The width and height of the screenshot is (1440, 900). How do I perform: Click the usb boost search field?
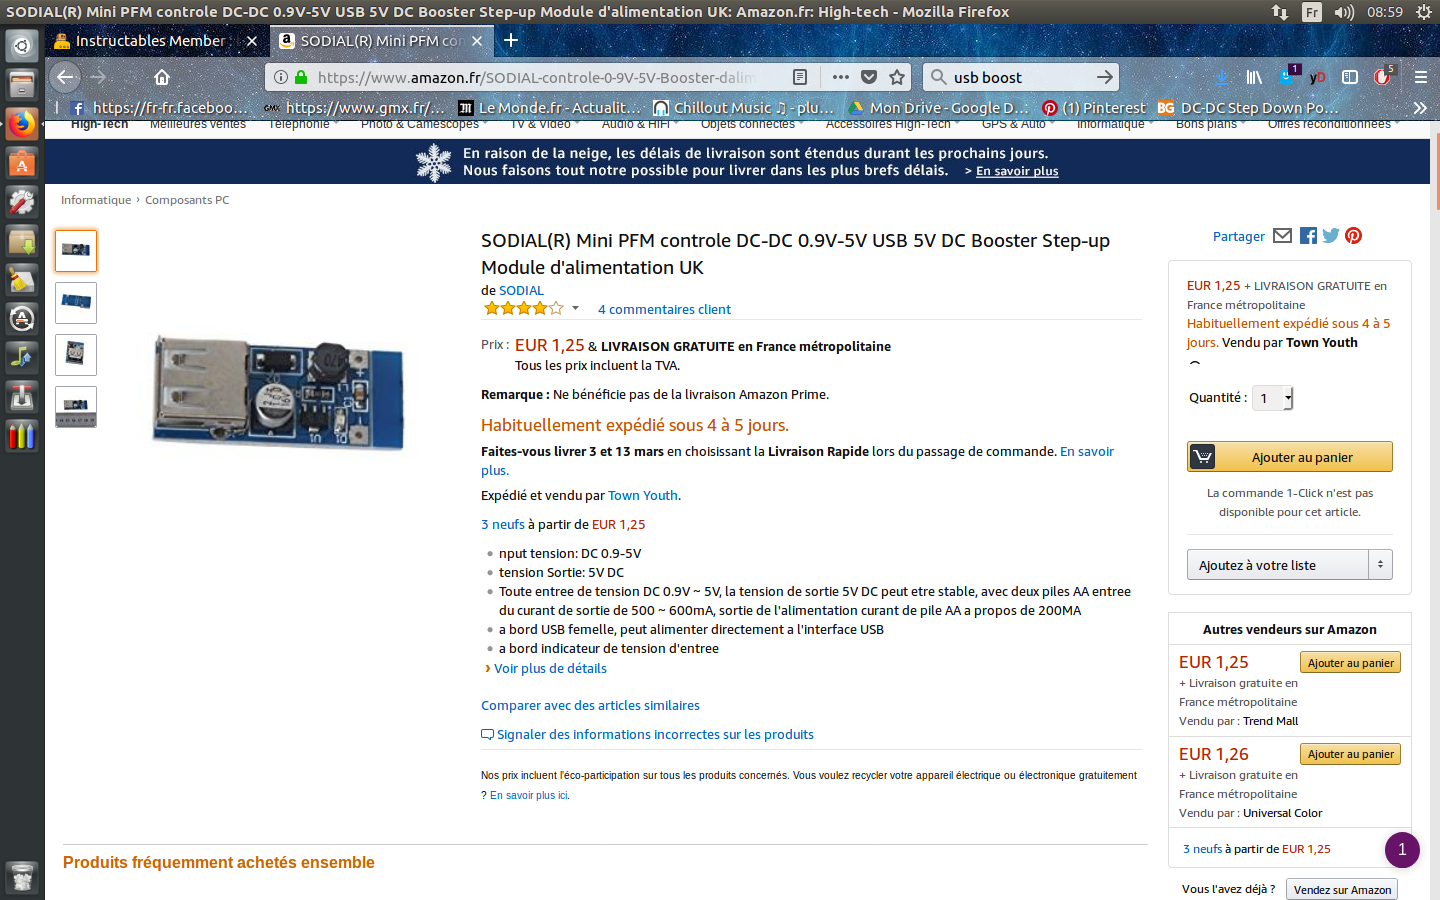point(1018,77)
